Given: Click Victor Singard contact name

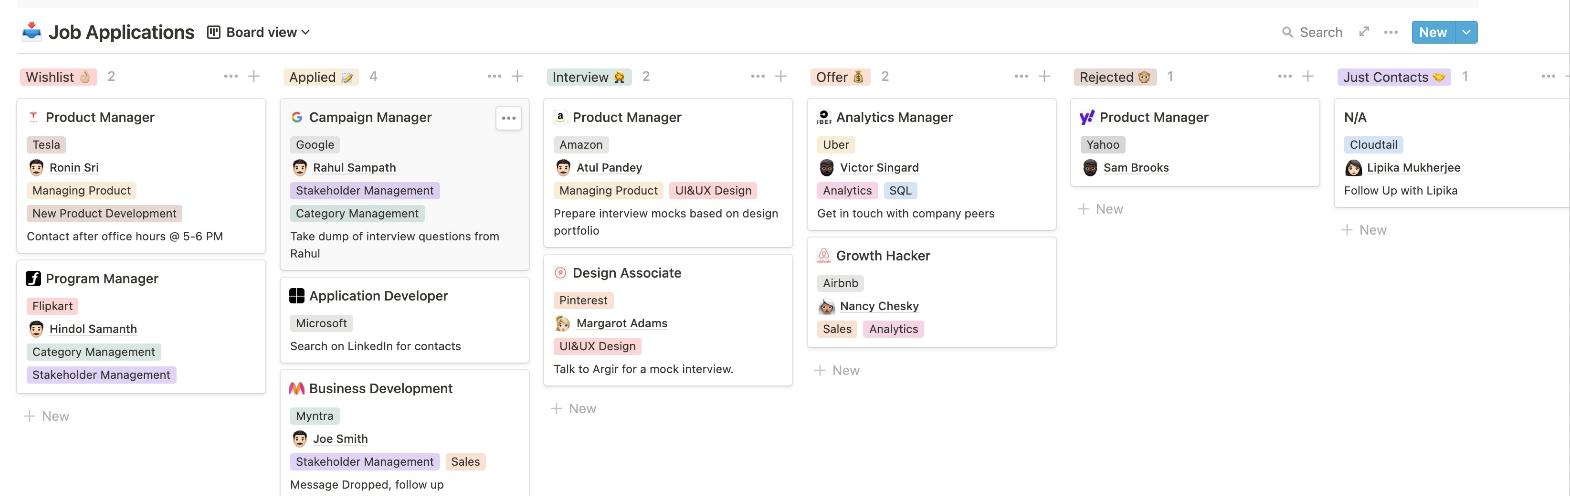Looking at the screenshot, I should 879,168.
